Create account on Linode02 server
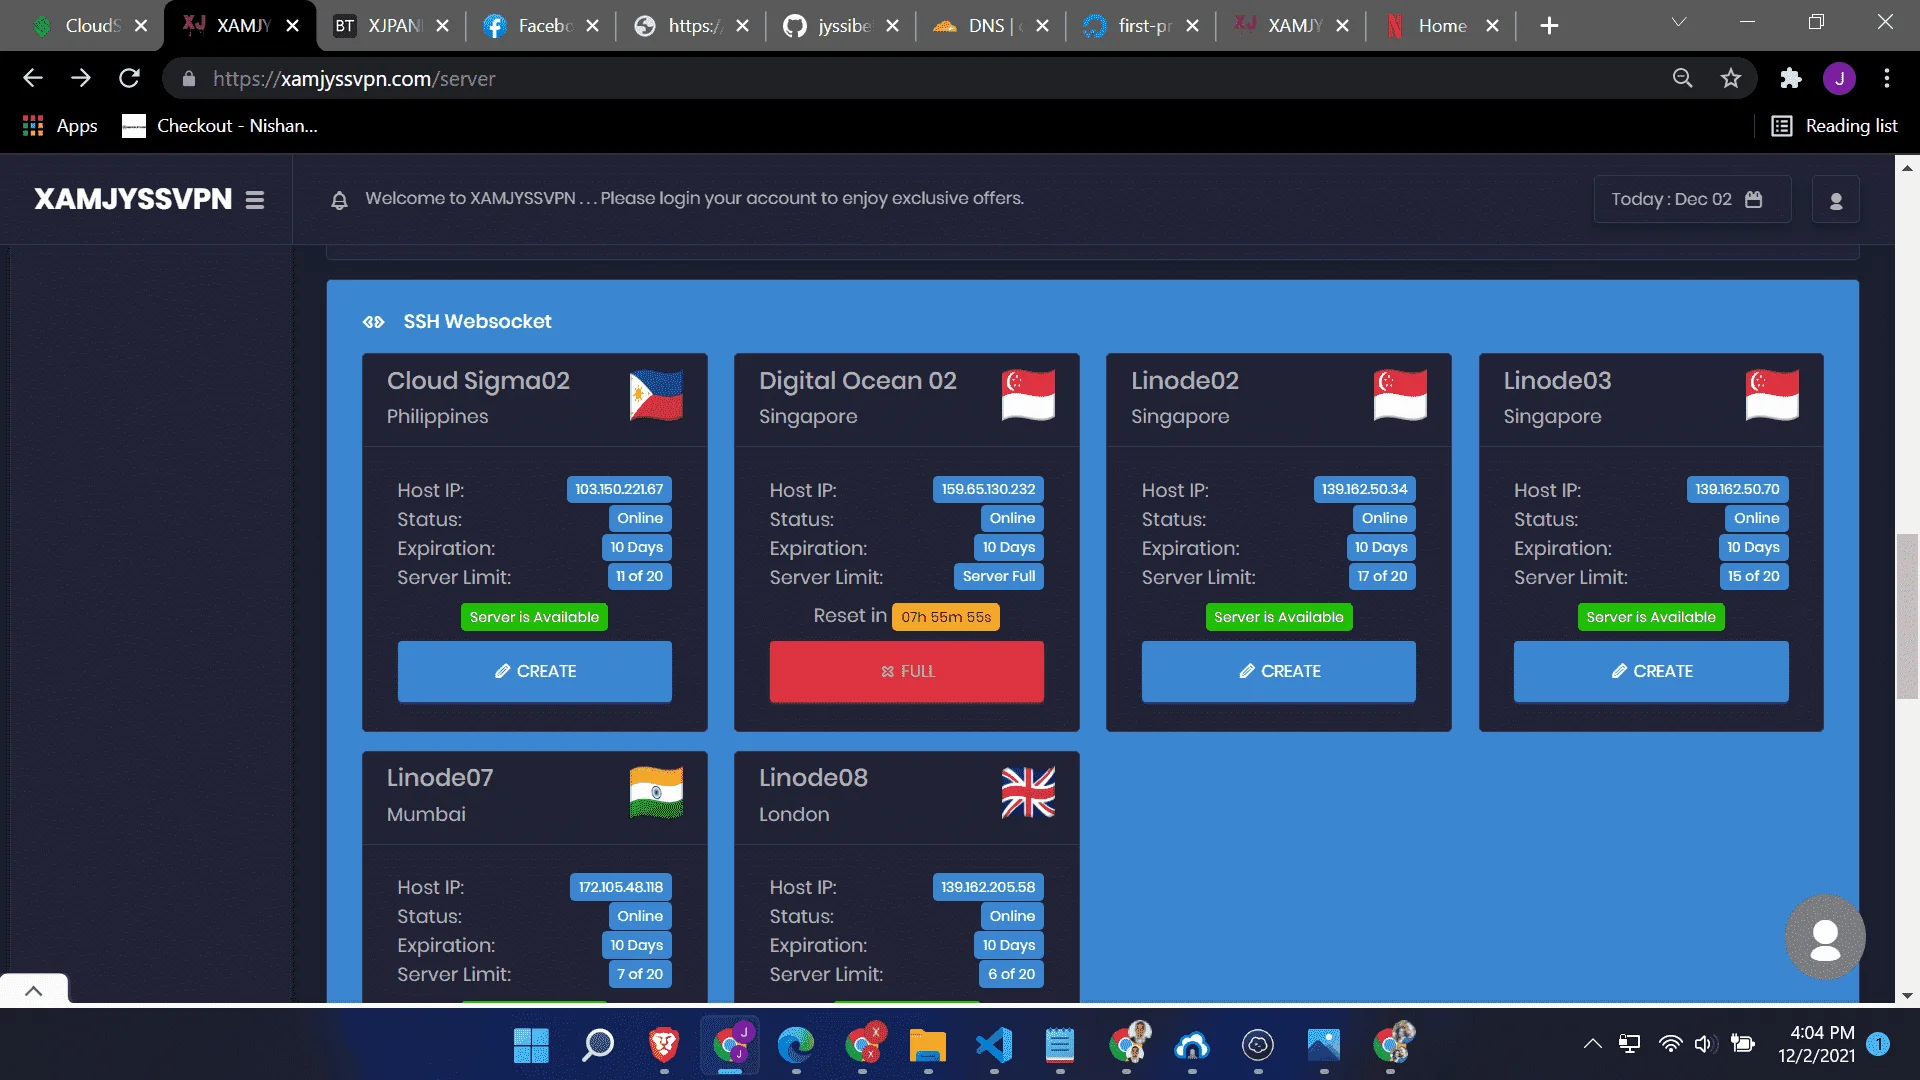Viewport: 1920px width, 1080px height. click(1278, 671)
